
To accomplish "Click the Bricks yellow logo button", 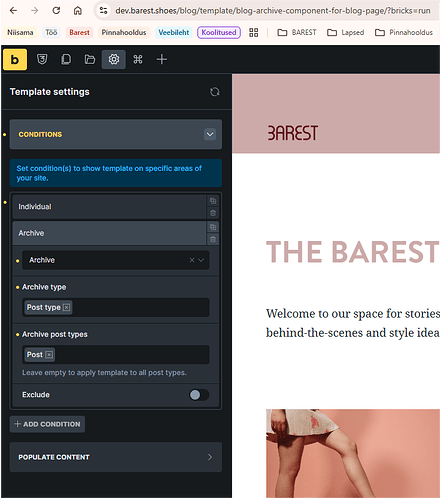I will [x=15, y=59].
